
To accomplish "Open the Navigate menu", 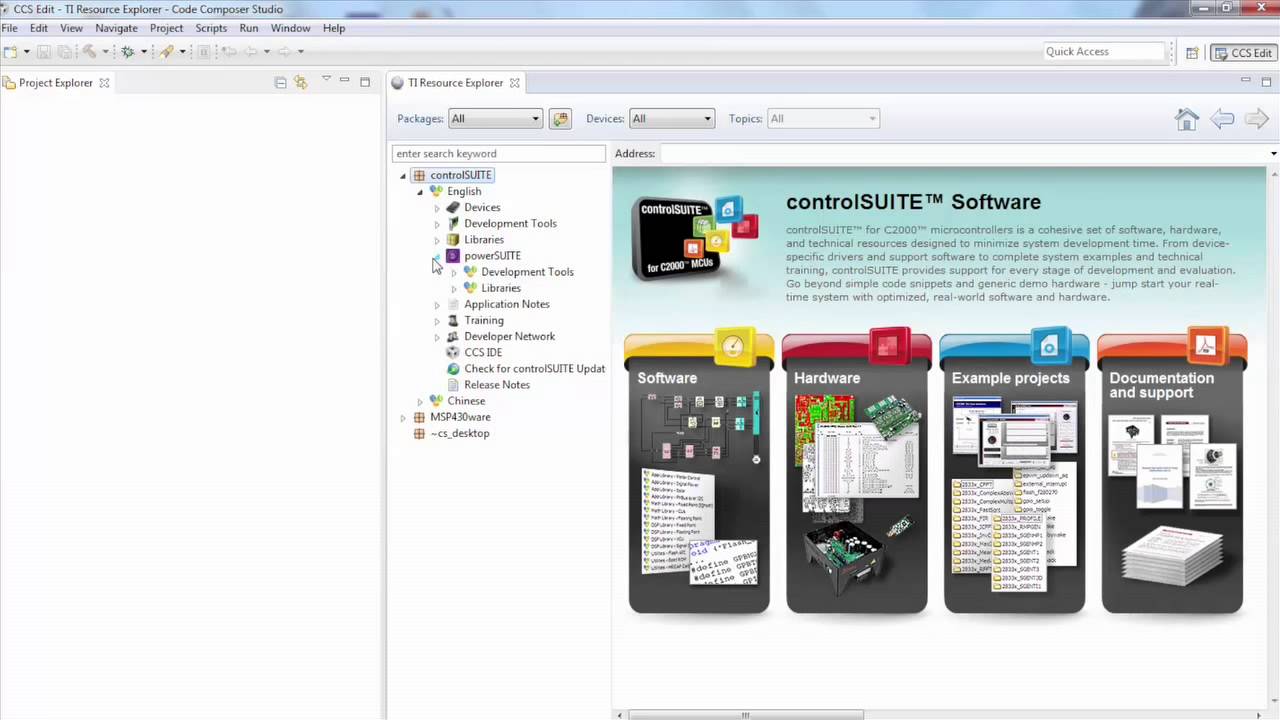I will point(116,28).
